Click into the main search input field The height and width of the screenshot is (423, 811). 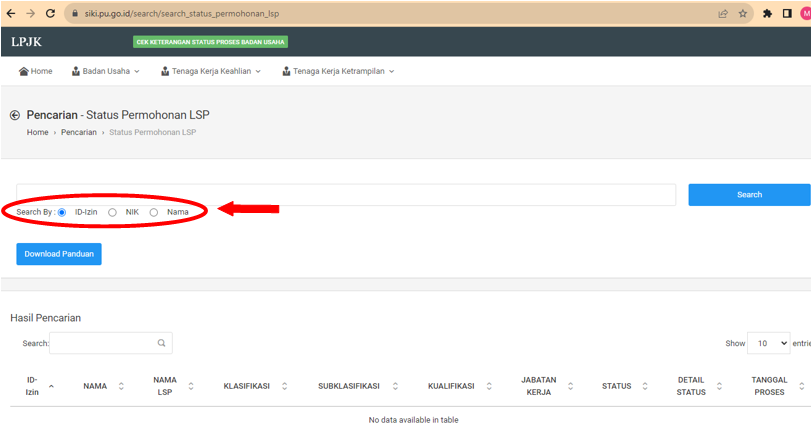click(x=346, y=195)
